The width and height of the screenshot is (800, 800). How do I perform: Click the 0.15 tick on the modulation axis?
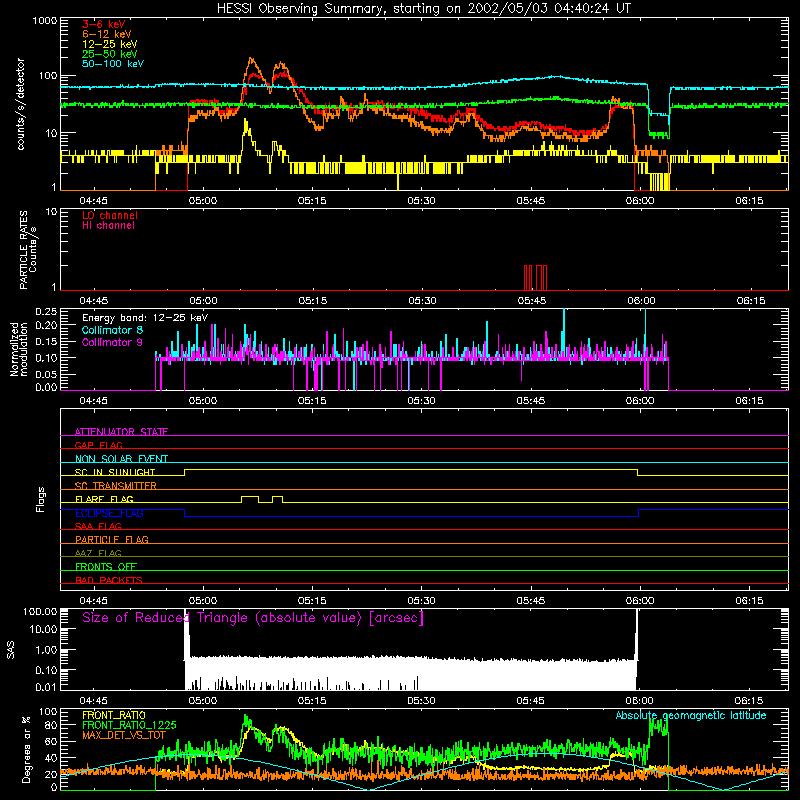(x=46, y=341)
